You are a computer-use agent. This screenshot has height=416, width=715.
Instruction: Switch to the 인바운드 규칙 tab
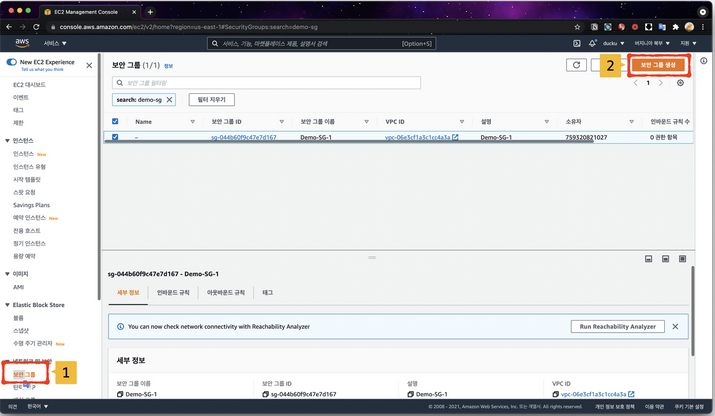[173, 292]
